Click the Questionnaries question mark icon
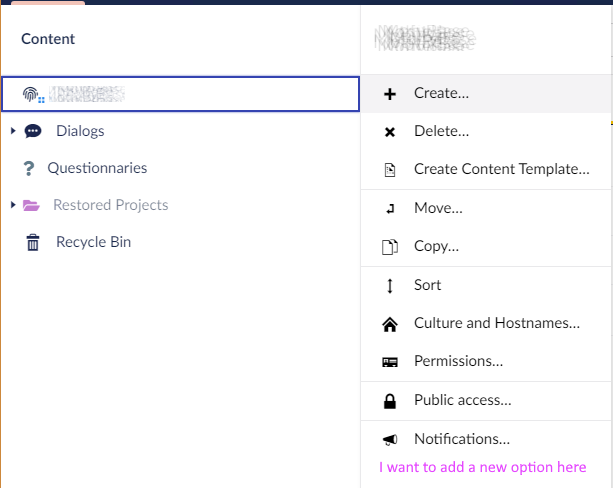 (x=29, y=169)
